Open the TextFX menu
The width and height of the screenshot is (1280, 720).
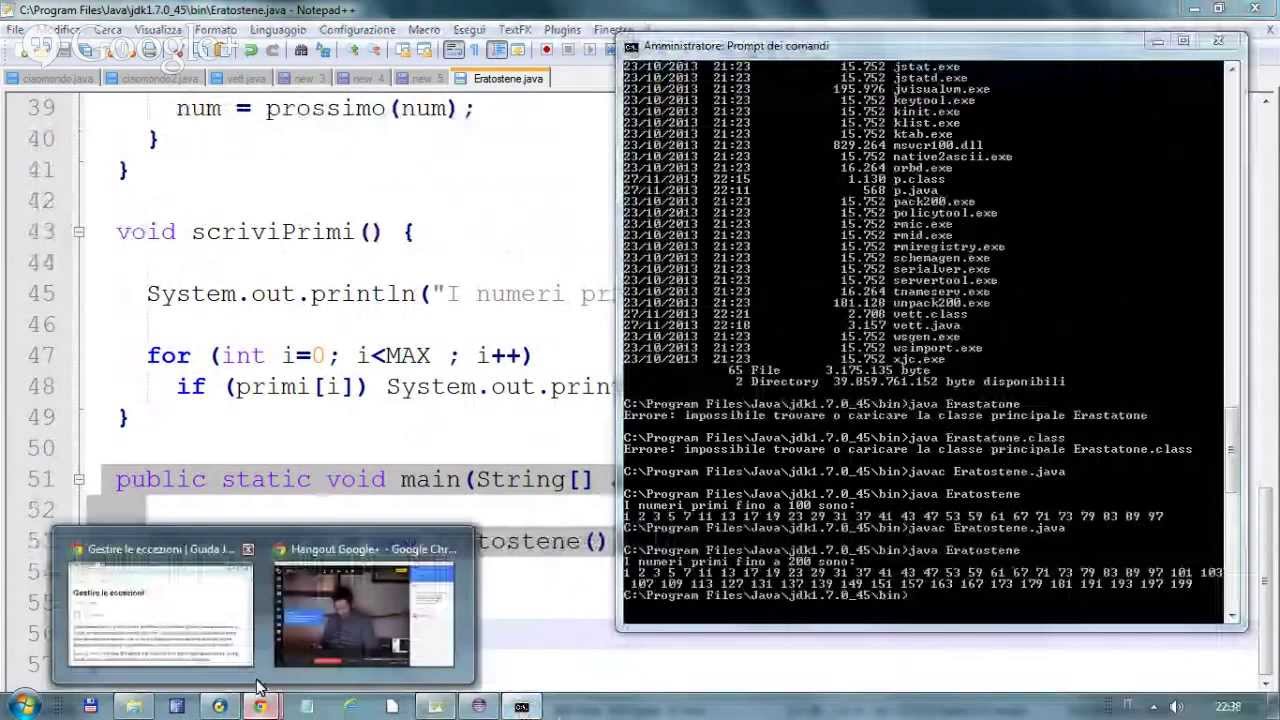click(515, 30)
